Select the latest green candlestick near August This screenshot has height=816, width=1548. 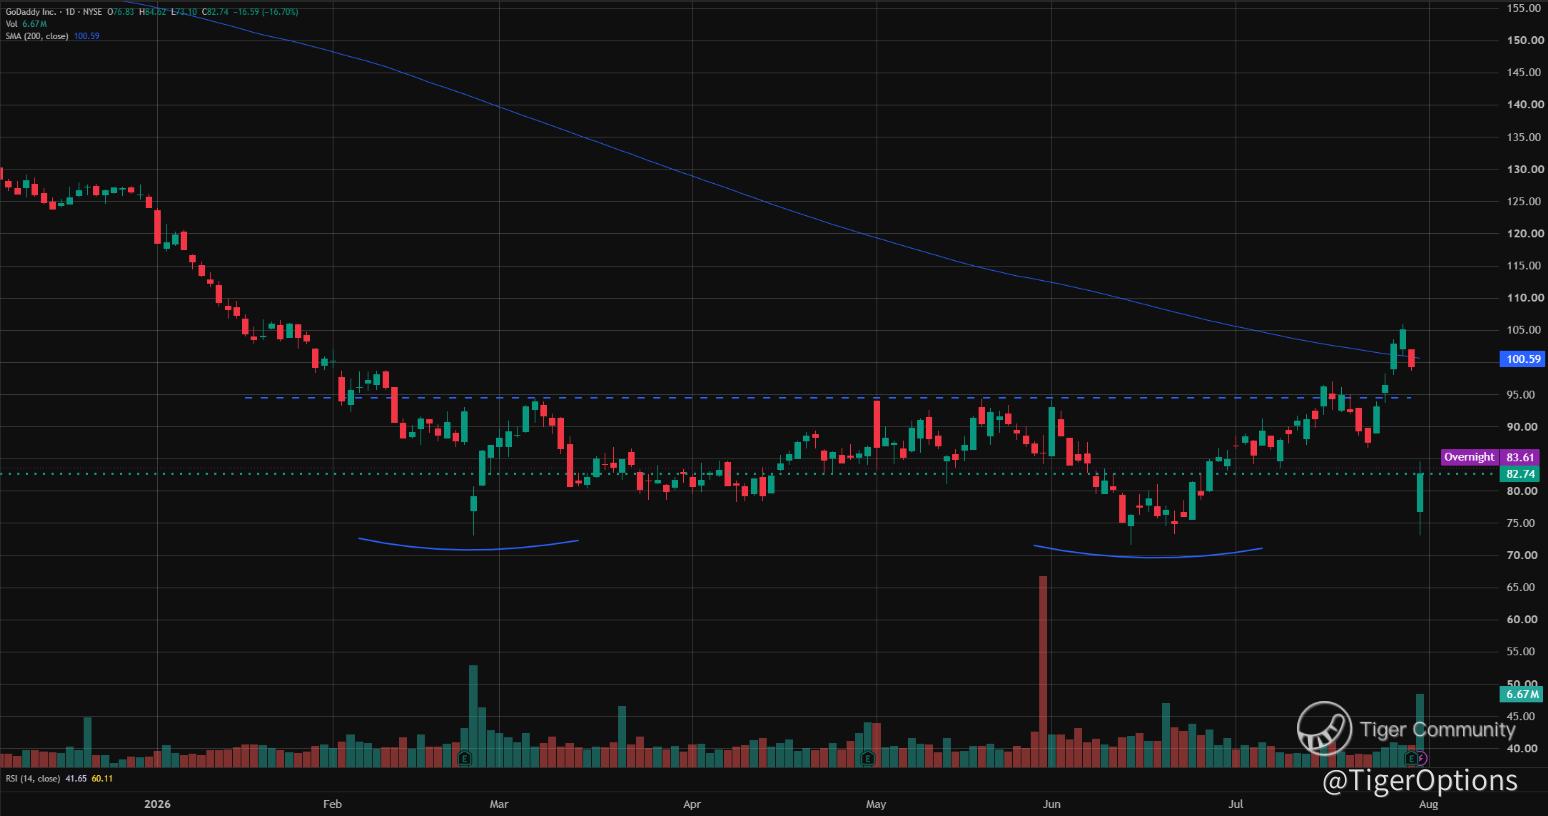(x=1420, y=493)
